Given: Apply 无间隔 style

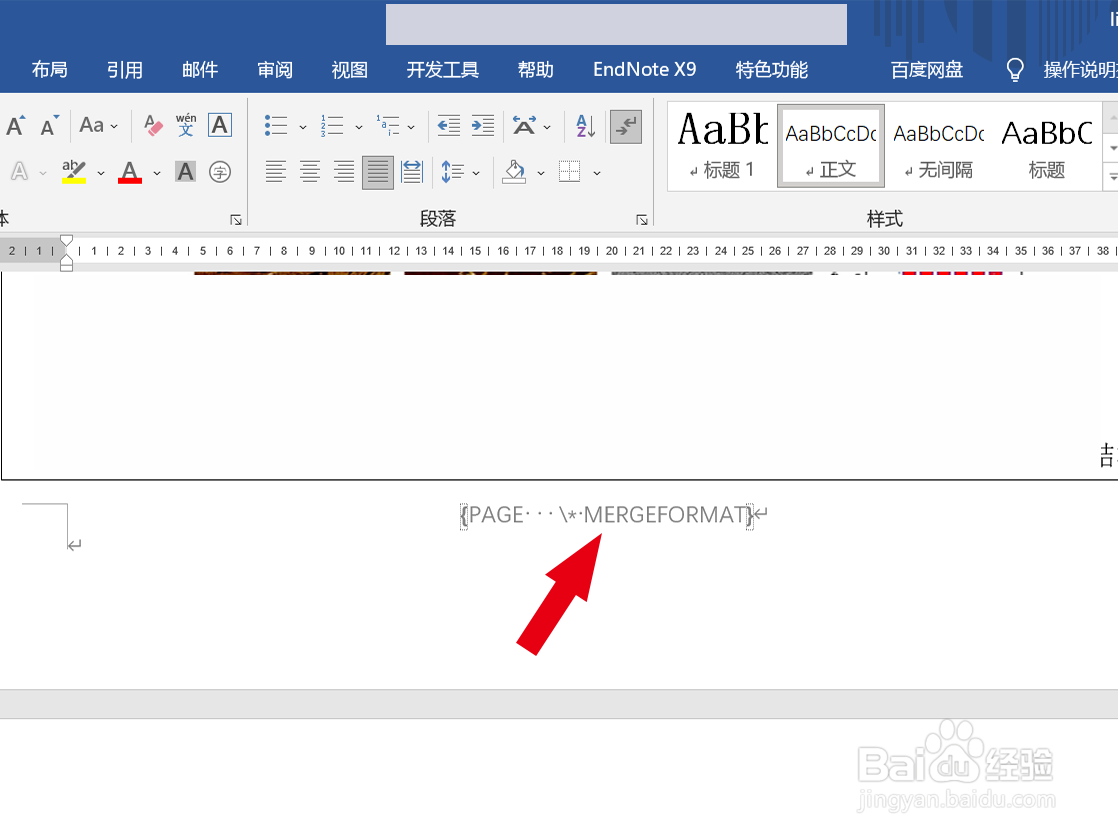Looking at the screenshot, I should coord(939,145).
